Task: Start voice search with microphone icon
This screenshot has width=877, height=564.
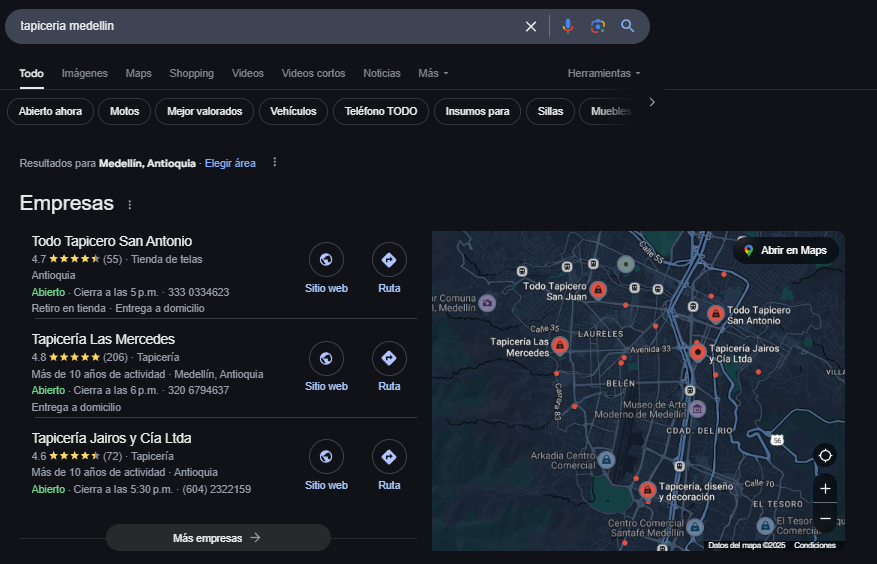Action: click(x=568, y=26)
